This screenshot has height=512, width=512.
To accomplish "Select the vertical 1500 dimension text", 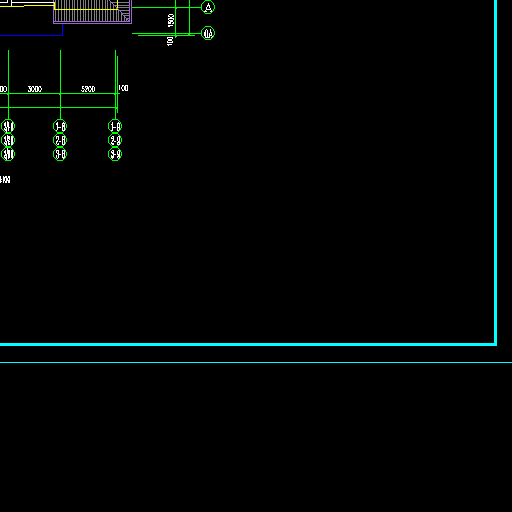I will click(x=171, y=20).
